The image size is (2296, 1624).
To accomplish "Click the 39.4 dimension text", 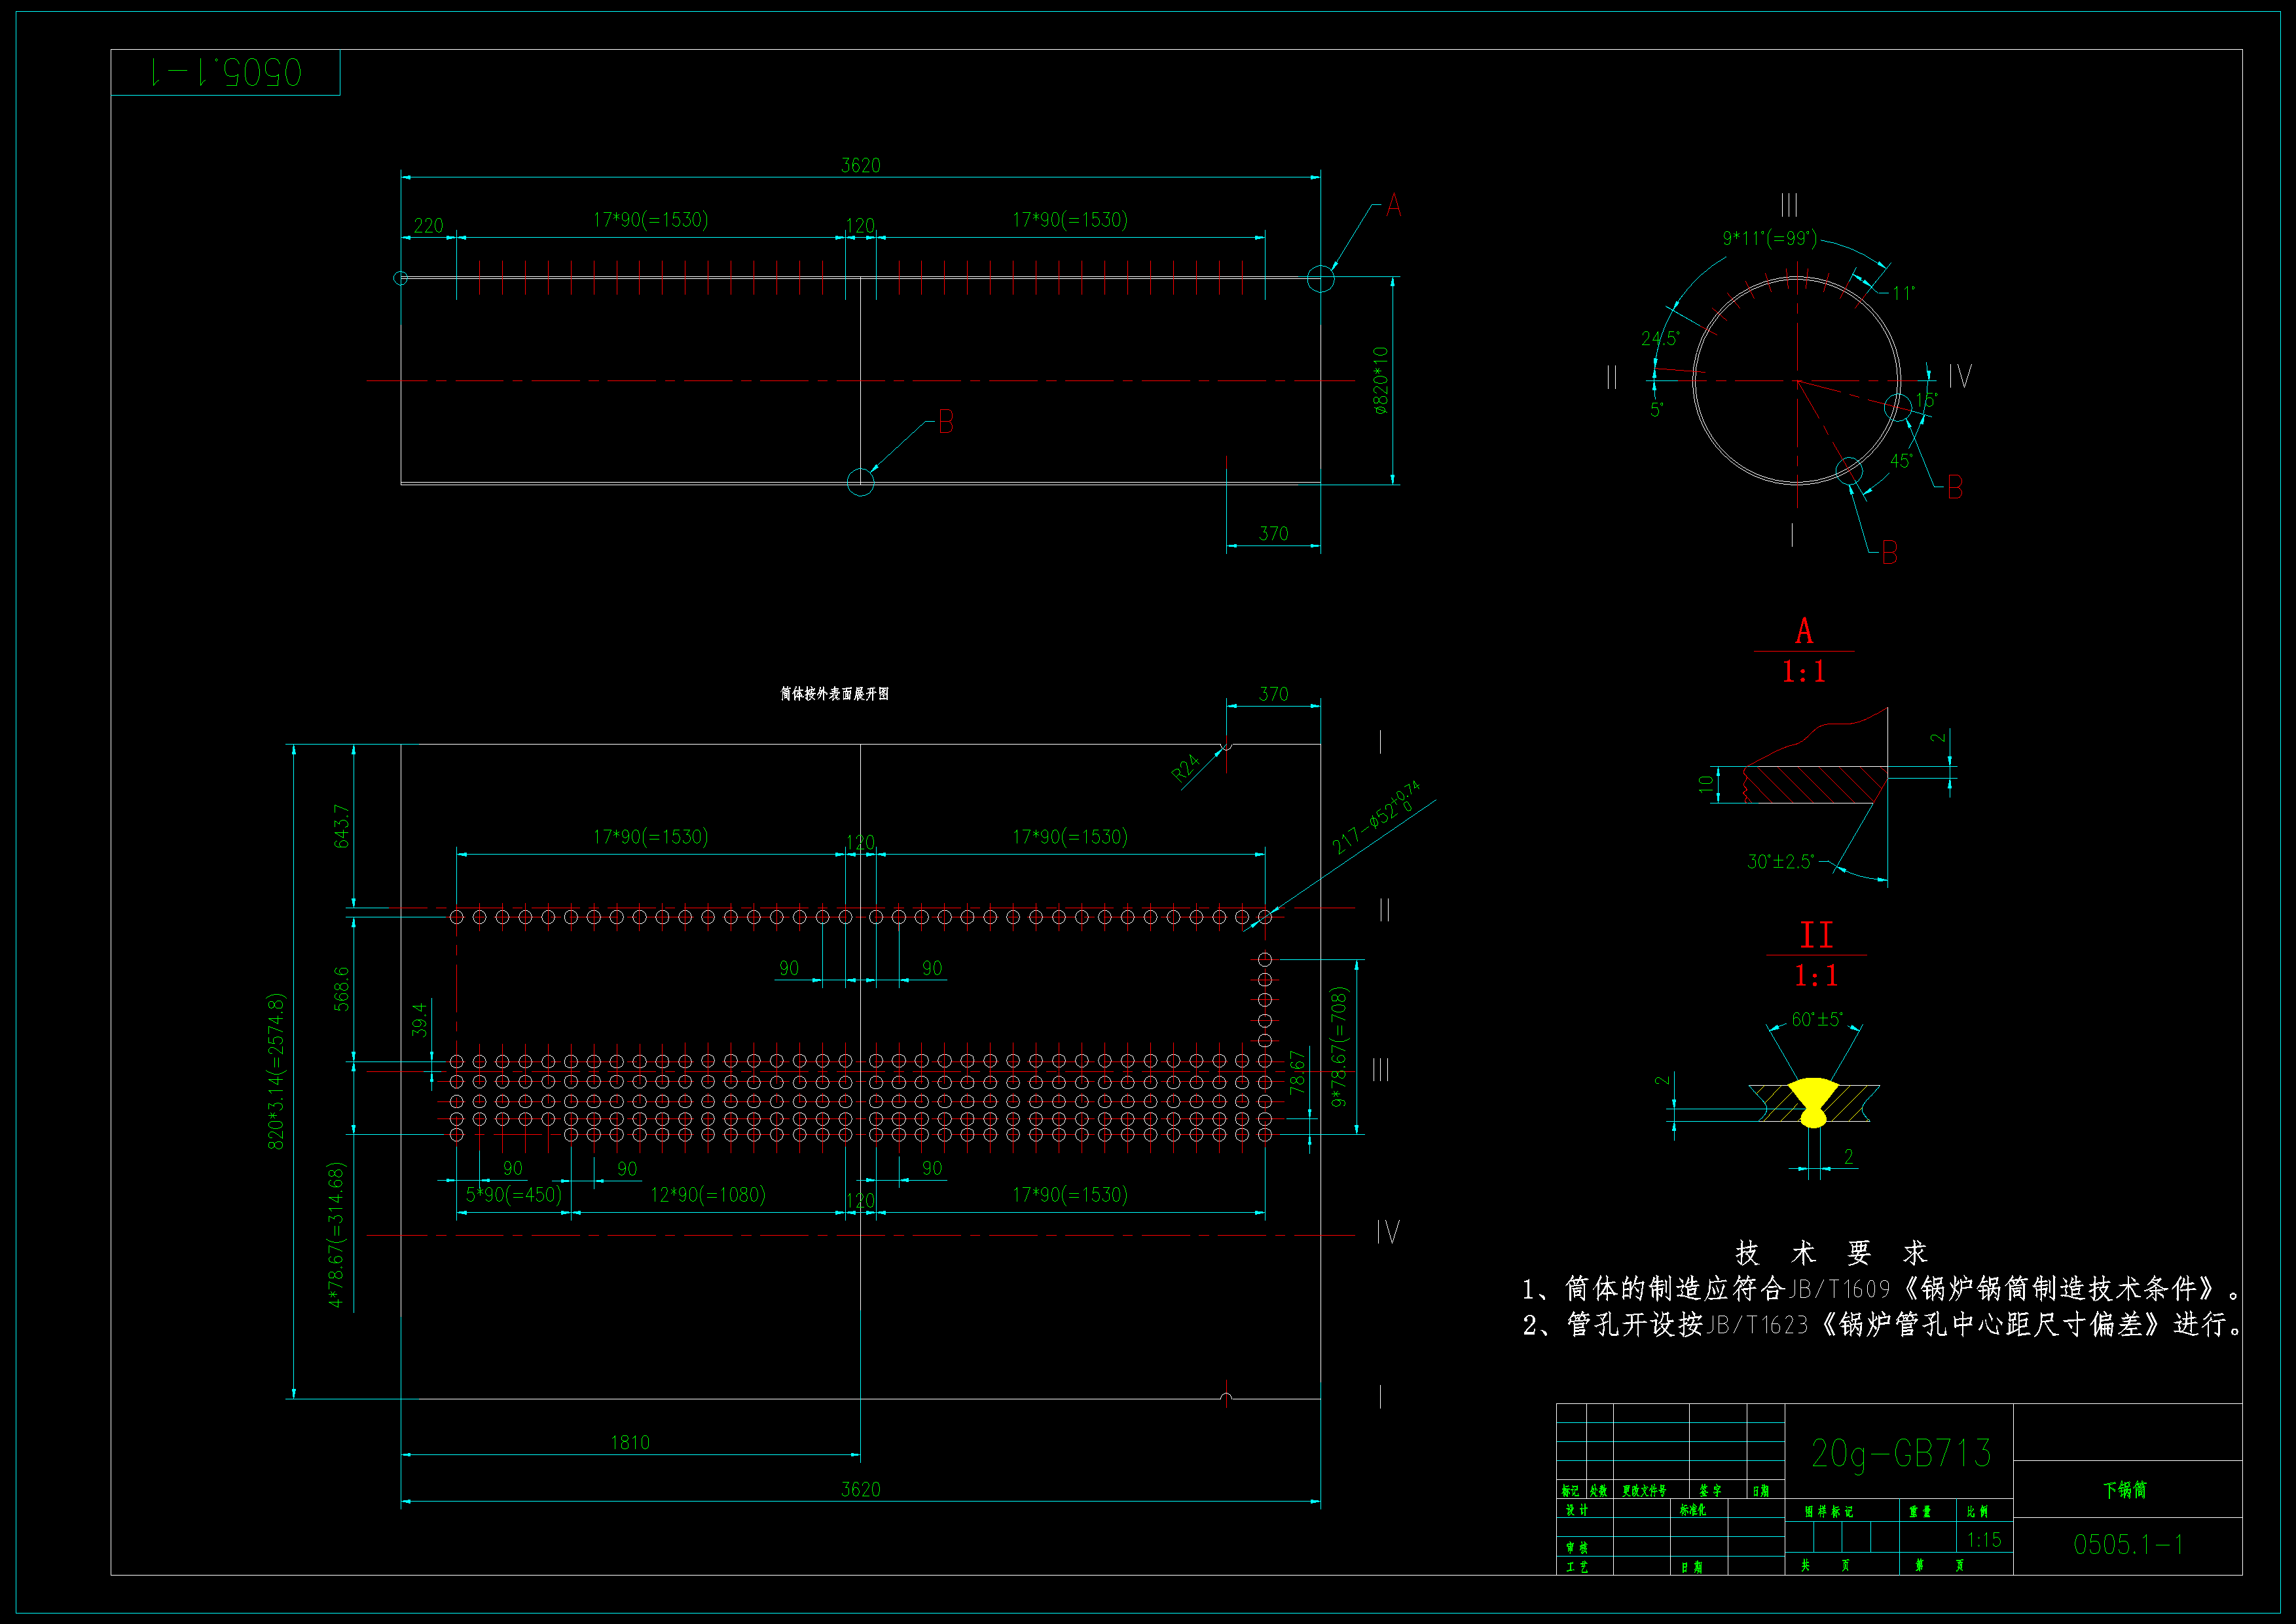I will point(419,1019).
